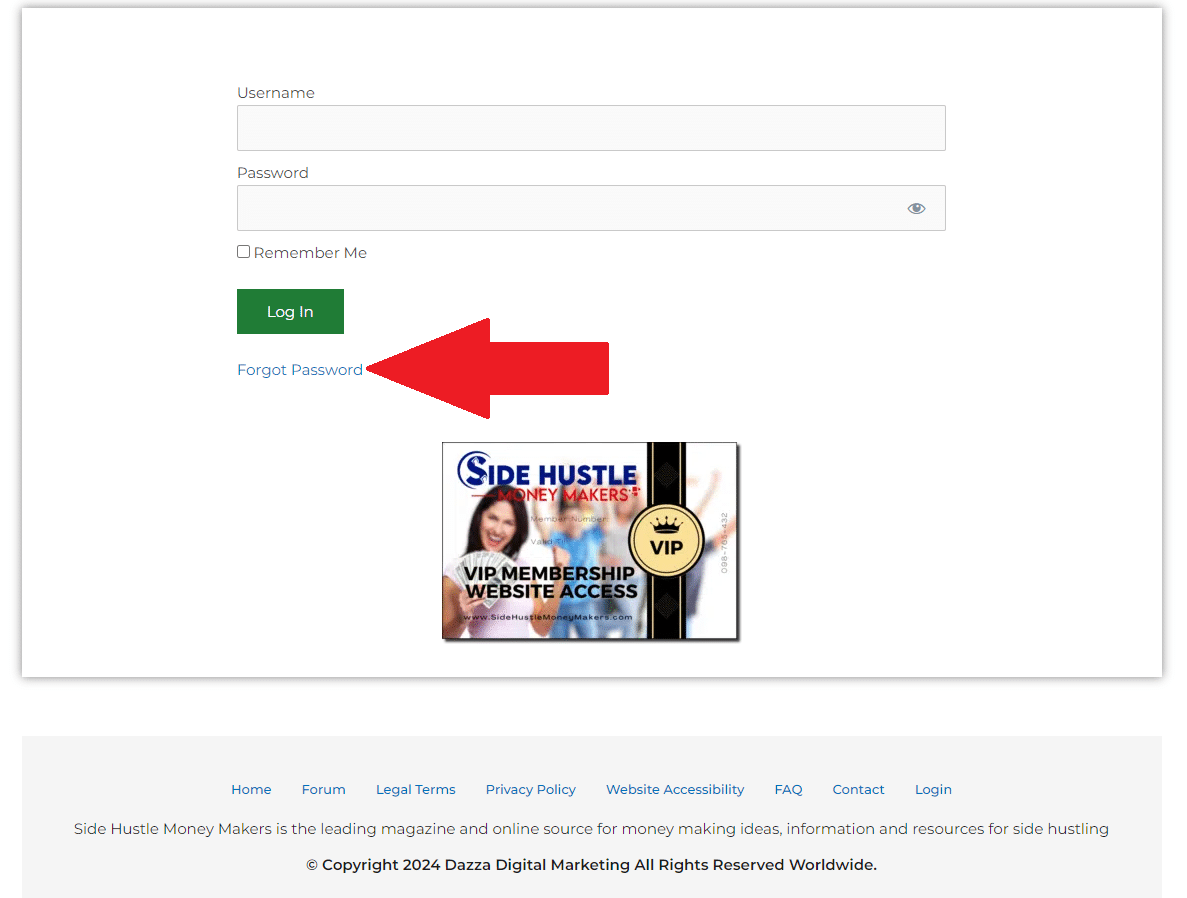The height and width of the screenshot is (898, 1187).
Task: Go to Home in the footer menu
Action: 251,789
